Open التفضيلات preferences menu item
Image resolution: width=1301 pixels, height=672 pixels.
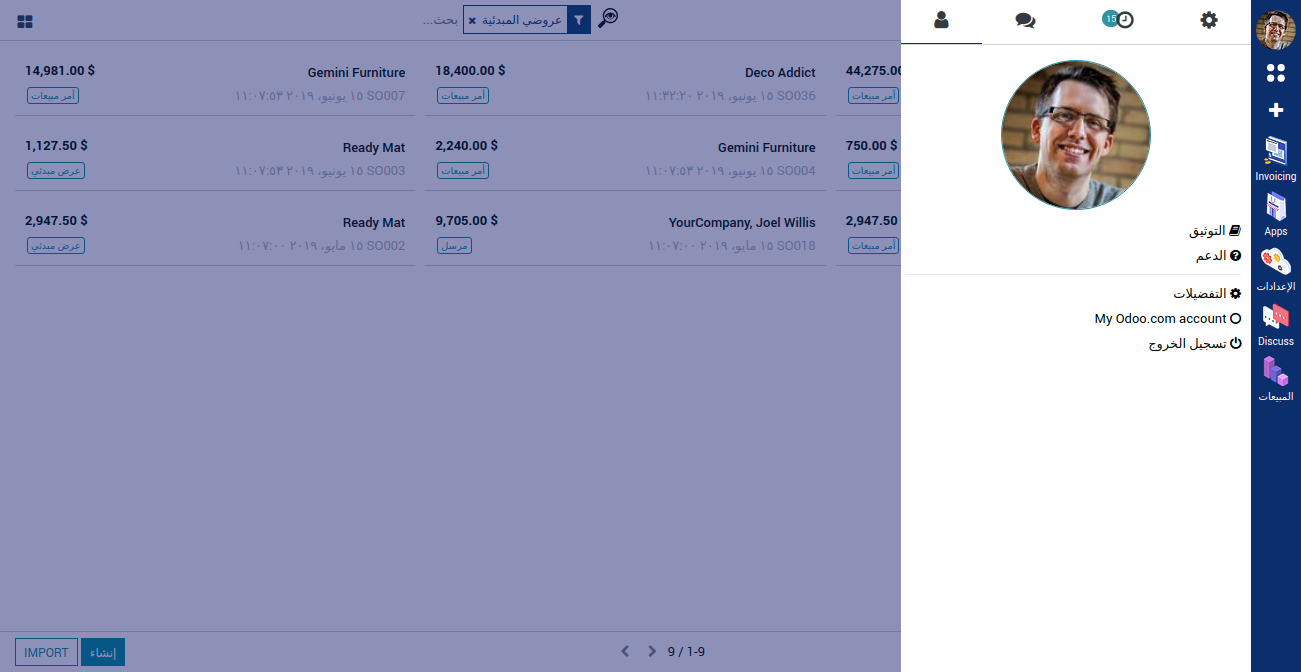[1206, 294]
